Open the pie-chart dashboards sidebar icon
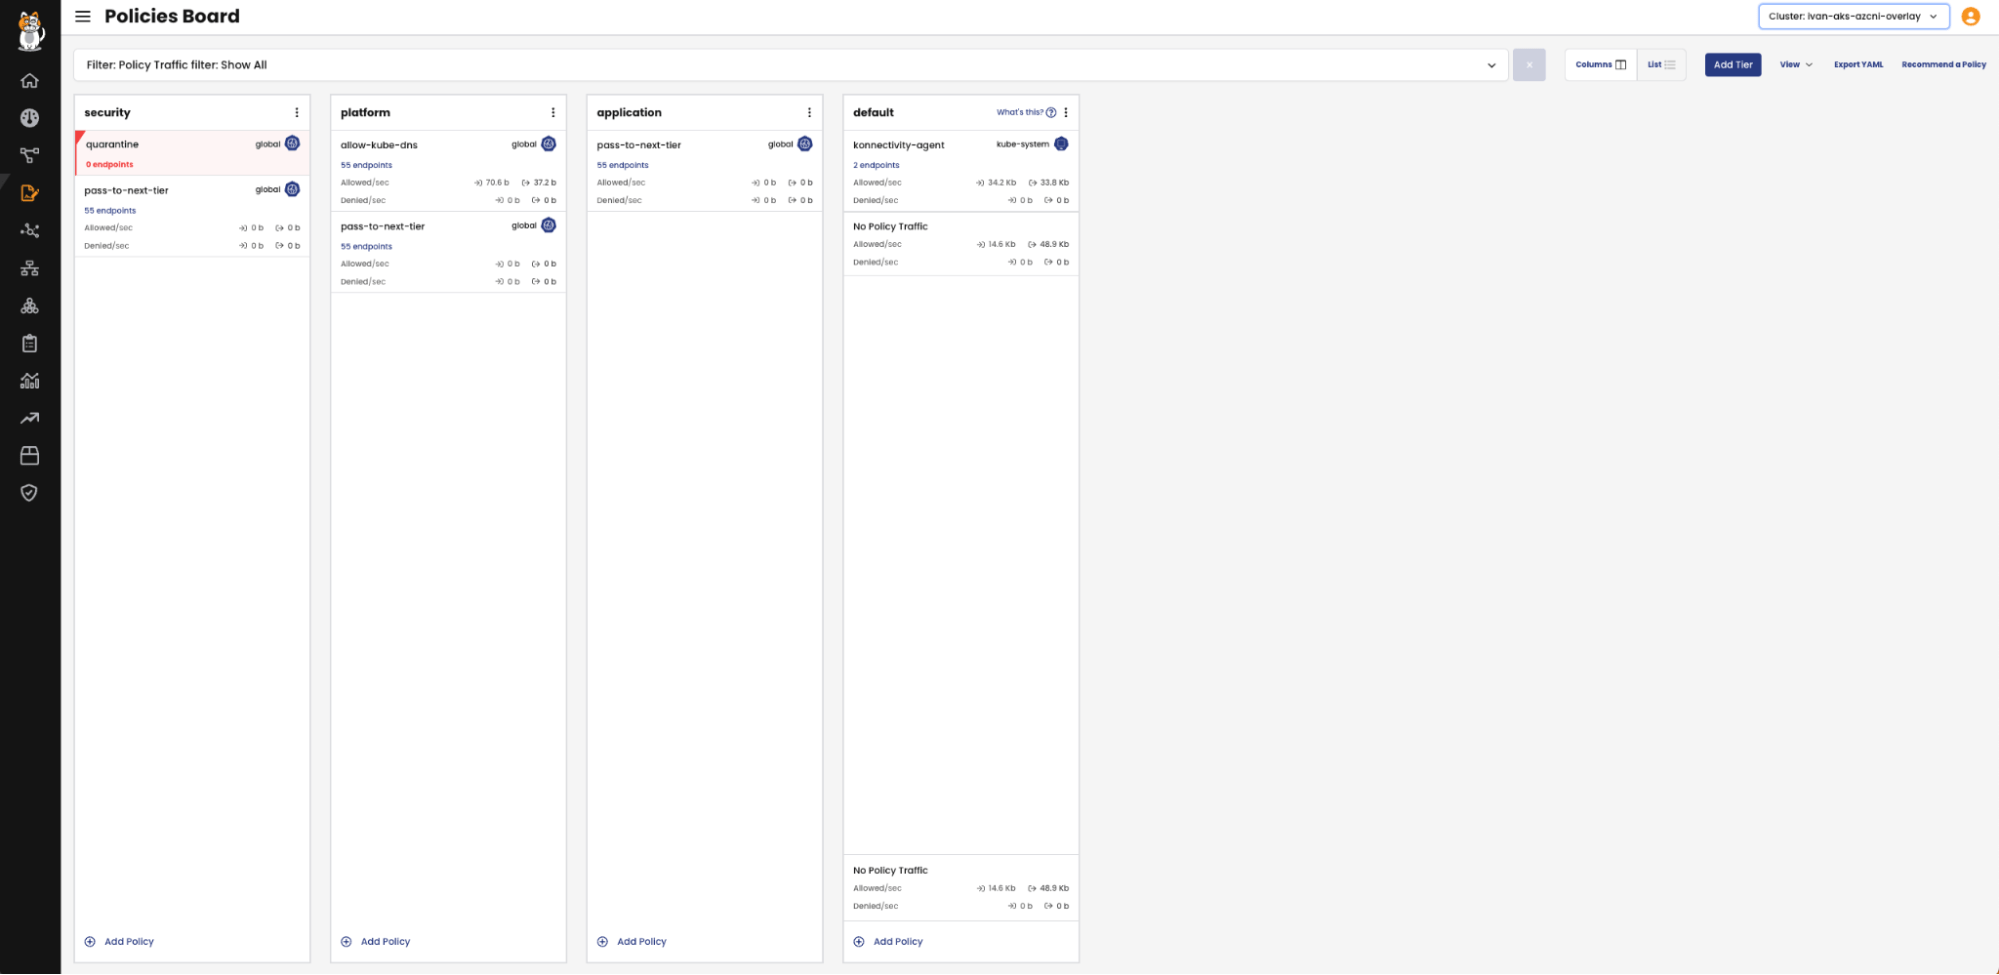Image resolution: width=1999 pixels, height=975 pixels. pos(30,118)
